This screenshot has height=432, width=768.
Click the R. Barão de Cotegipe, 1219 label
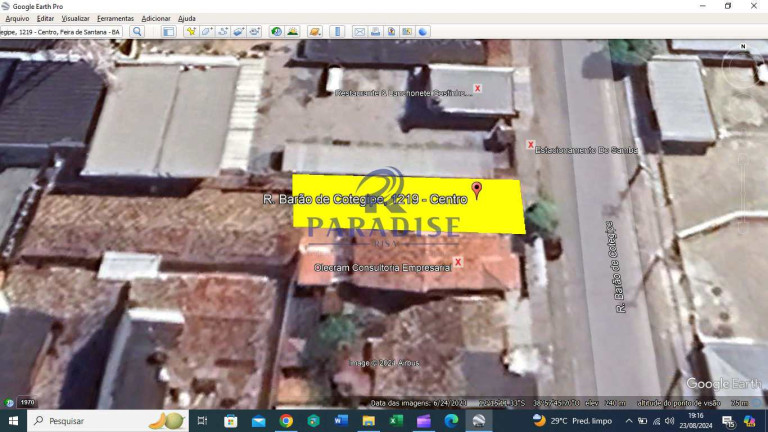(x=365, y=199)
